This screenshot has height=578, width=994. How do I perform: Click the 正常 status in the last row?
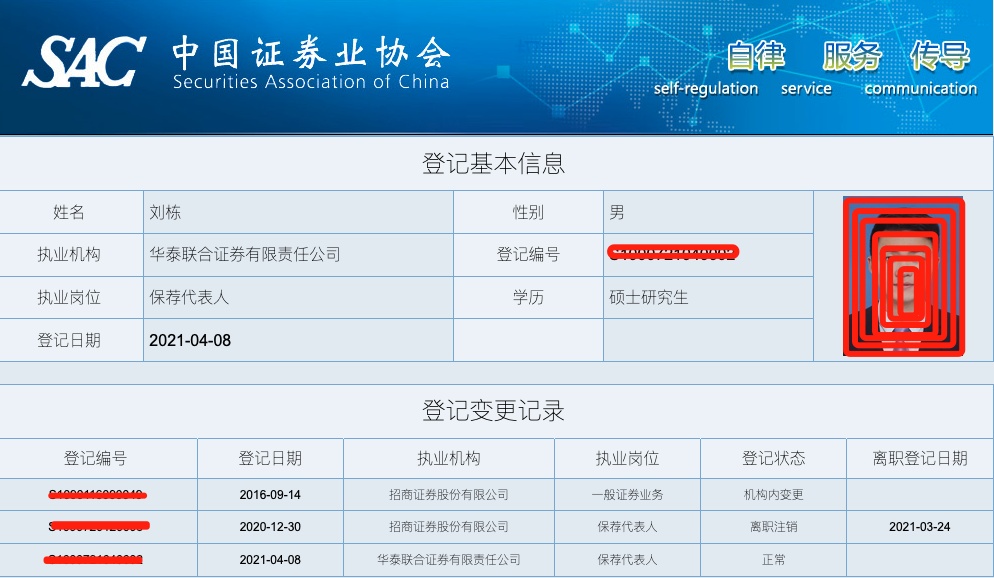click(773, 559)
